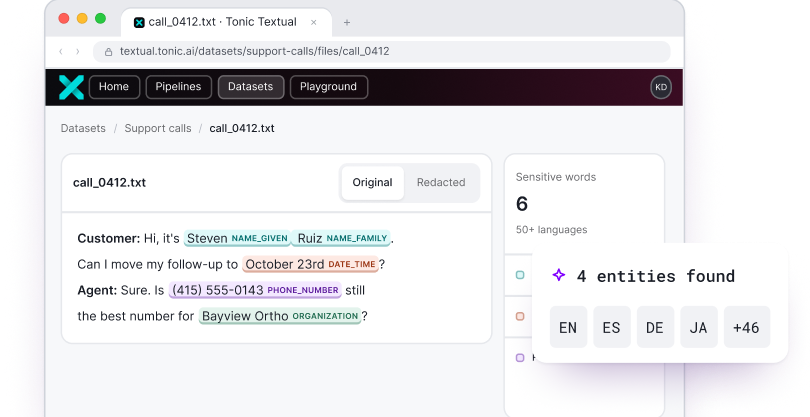Click the 4 entities found text
The width and height of the screenshot is (810, 417).
(x=656, y=276)
